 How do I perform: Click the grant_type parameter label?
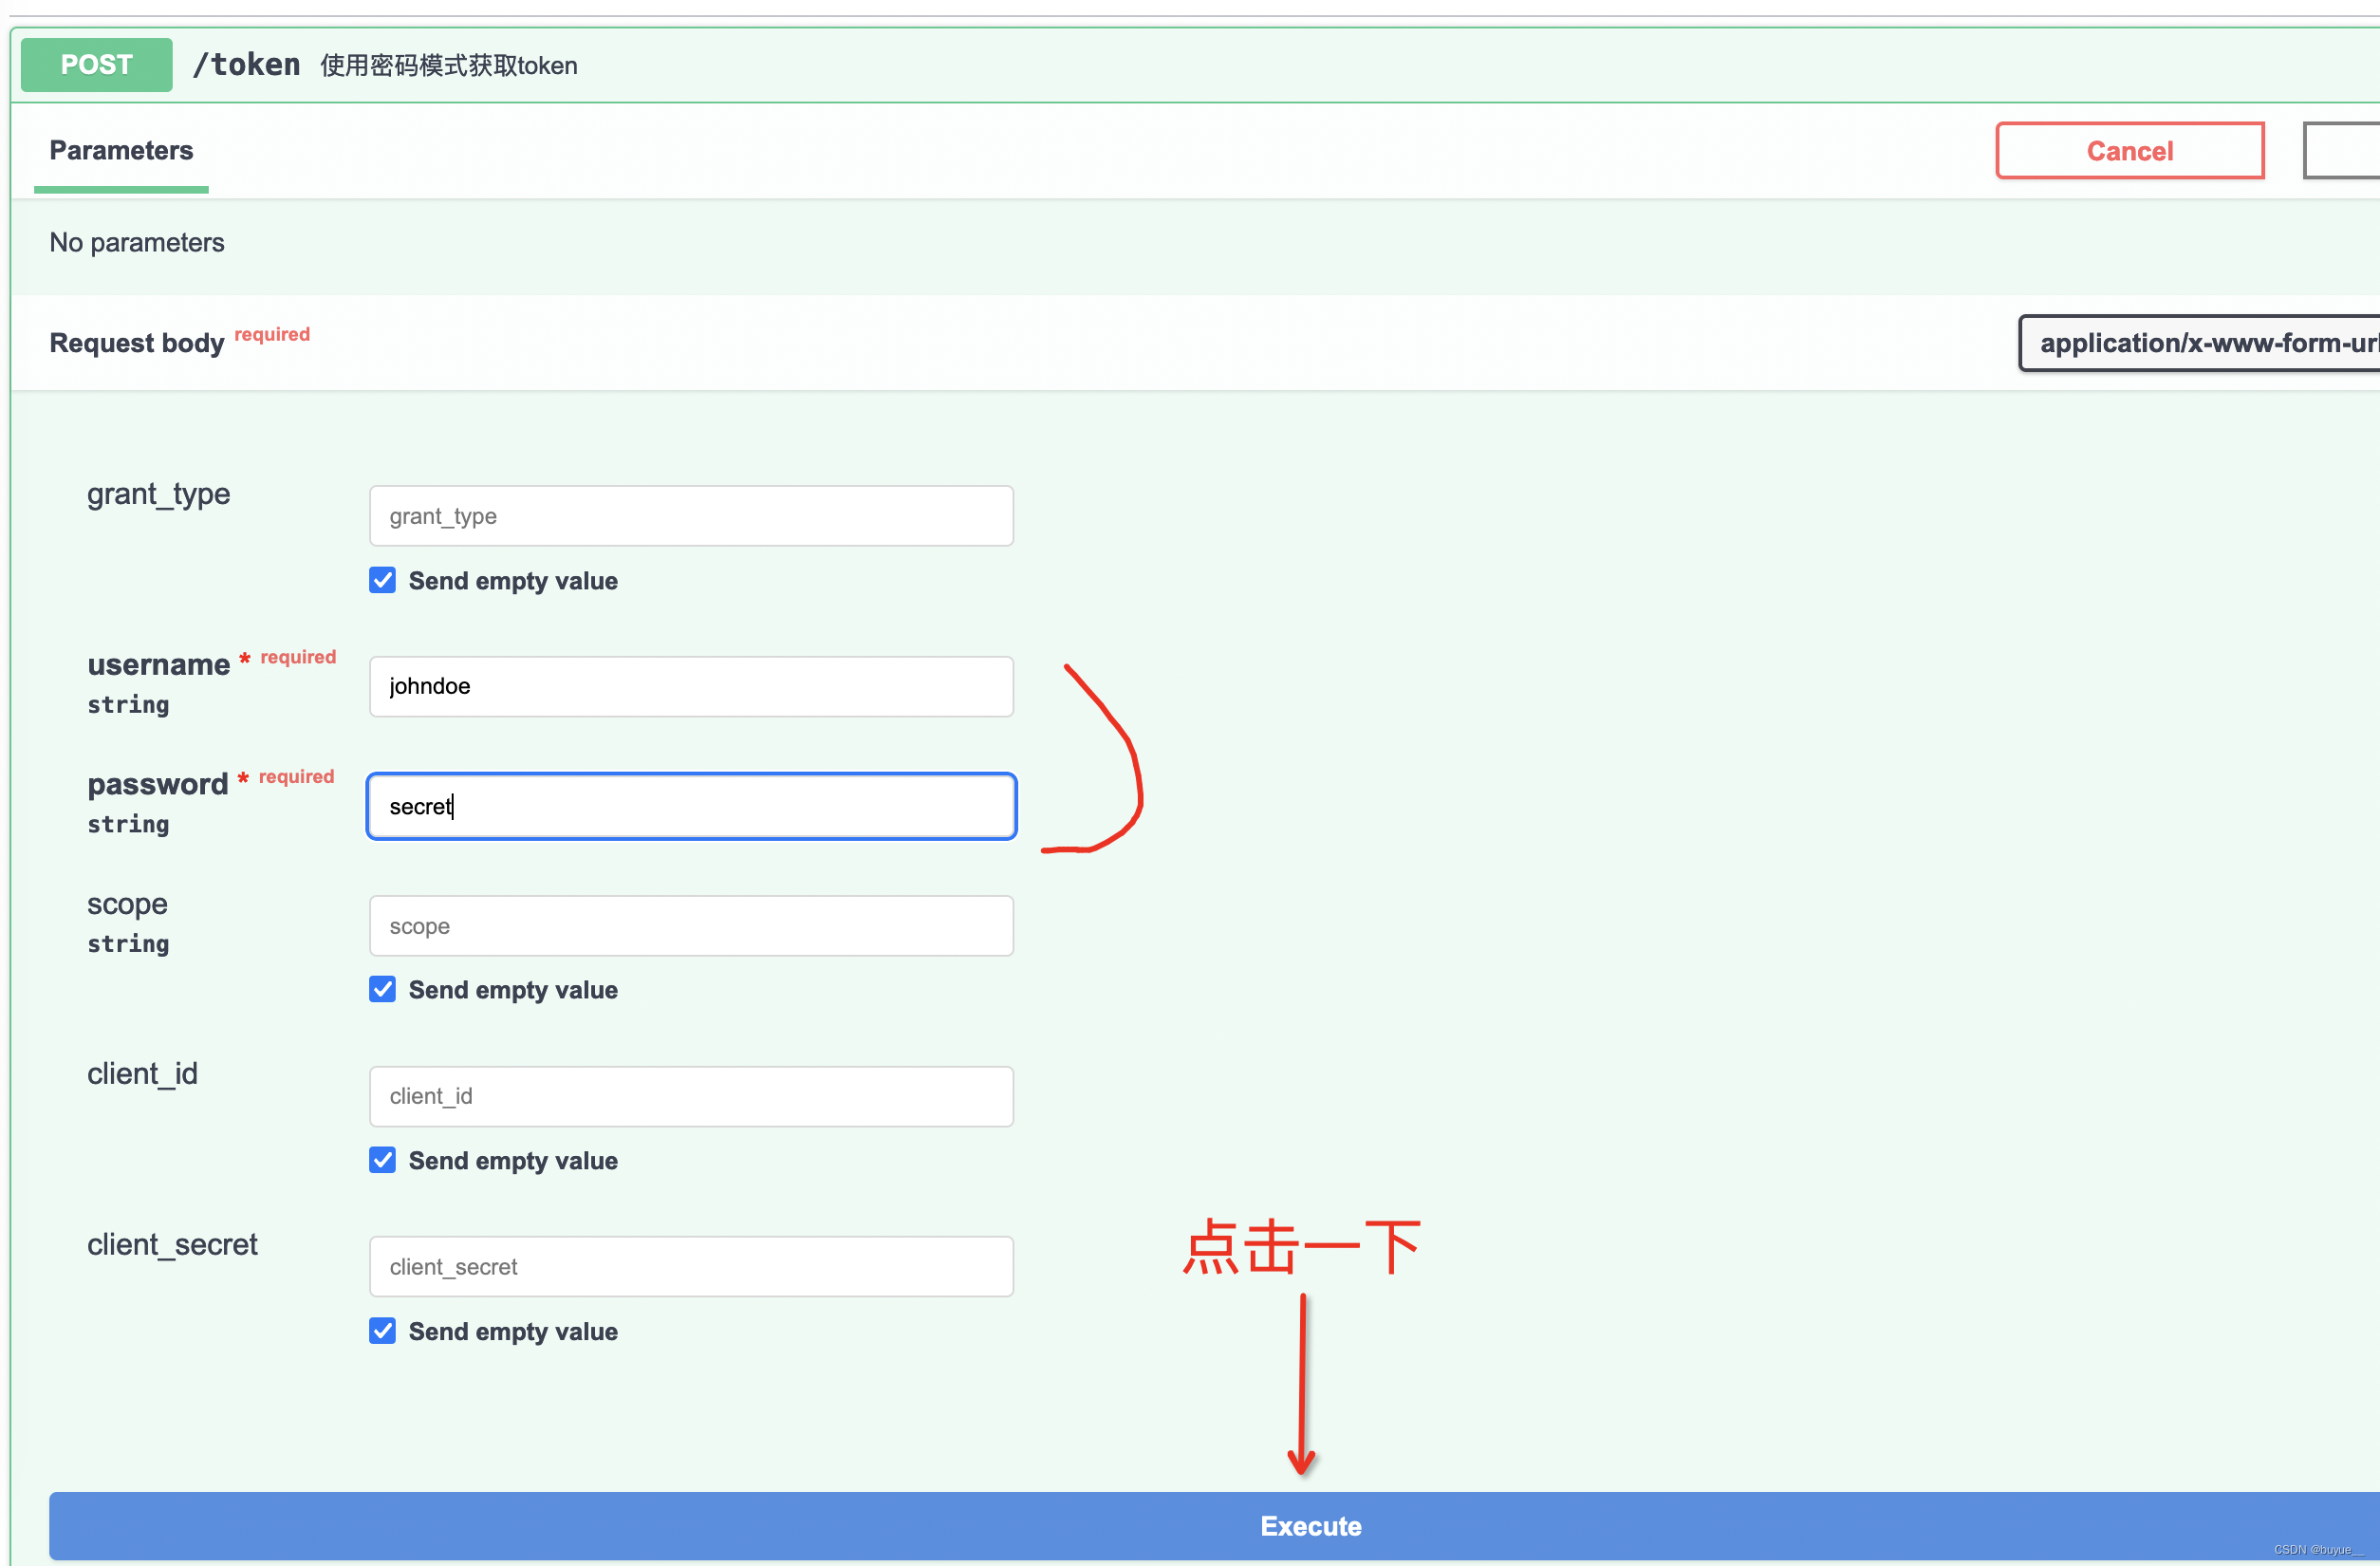[x=158, y=494]
